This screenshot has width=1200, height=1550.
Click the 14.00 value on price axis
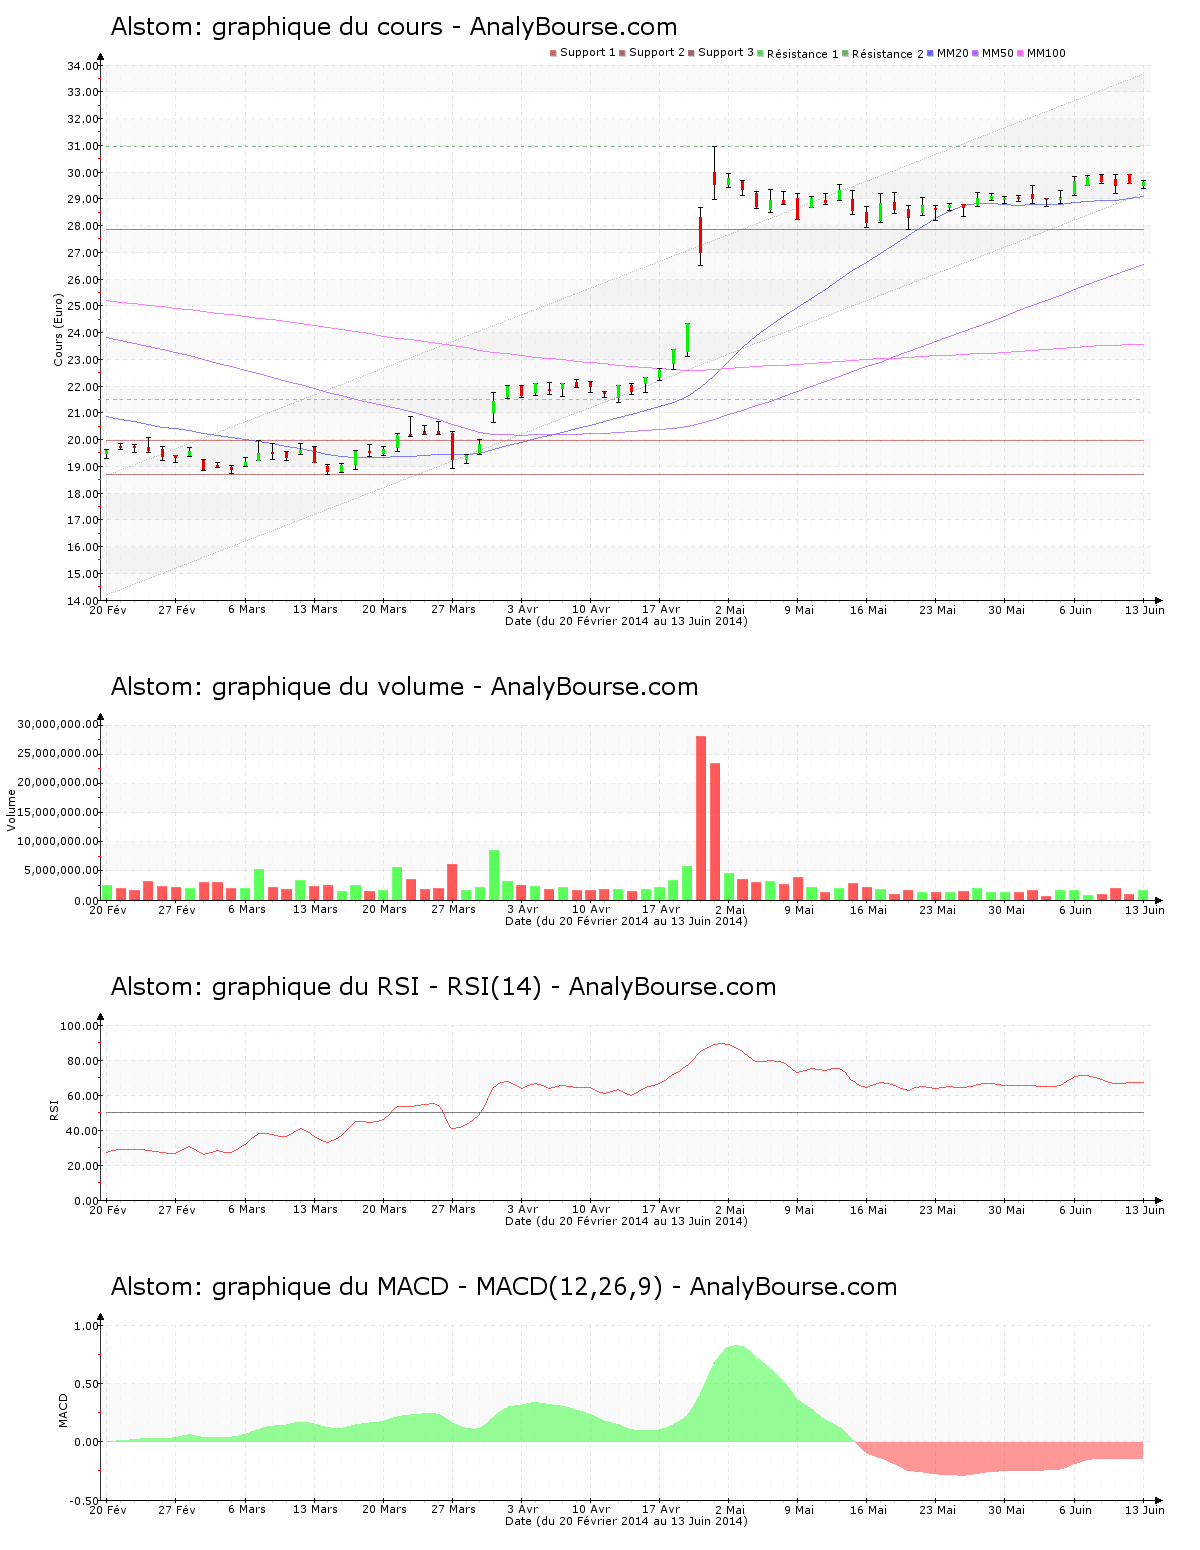[x=83, y=601]
